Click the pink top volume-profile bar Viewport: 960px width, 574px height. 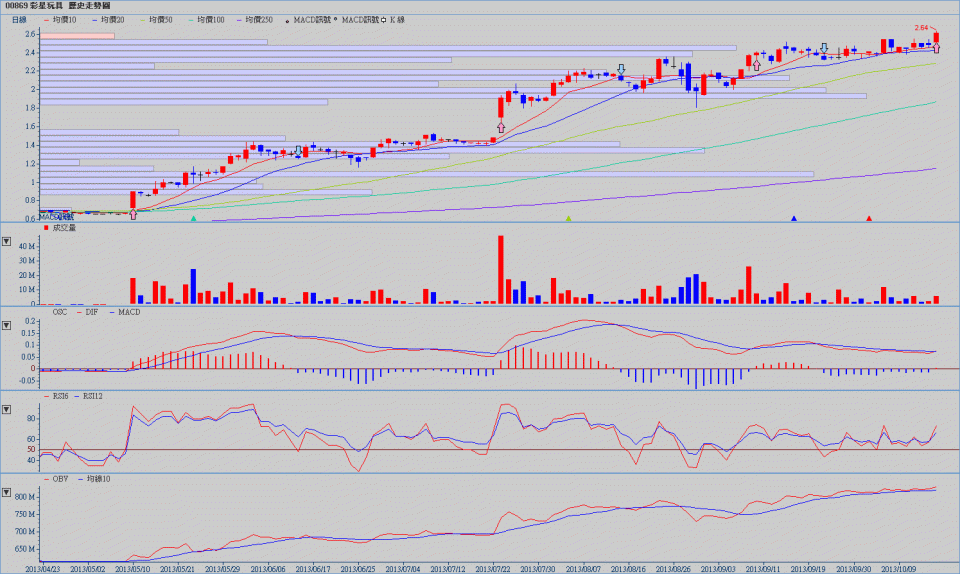pyautogui.click(x=57, y=36)
